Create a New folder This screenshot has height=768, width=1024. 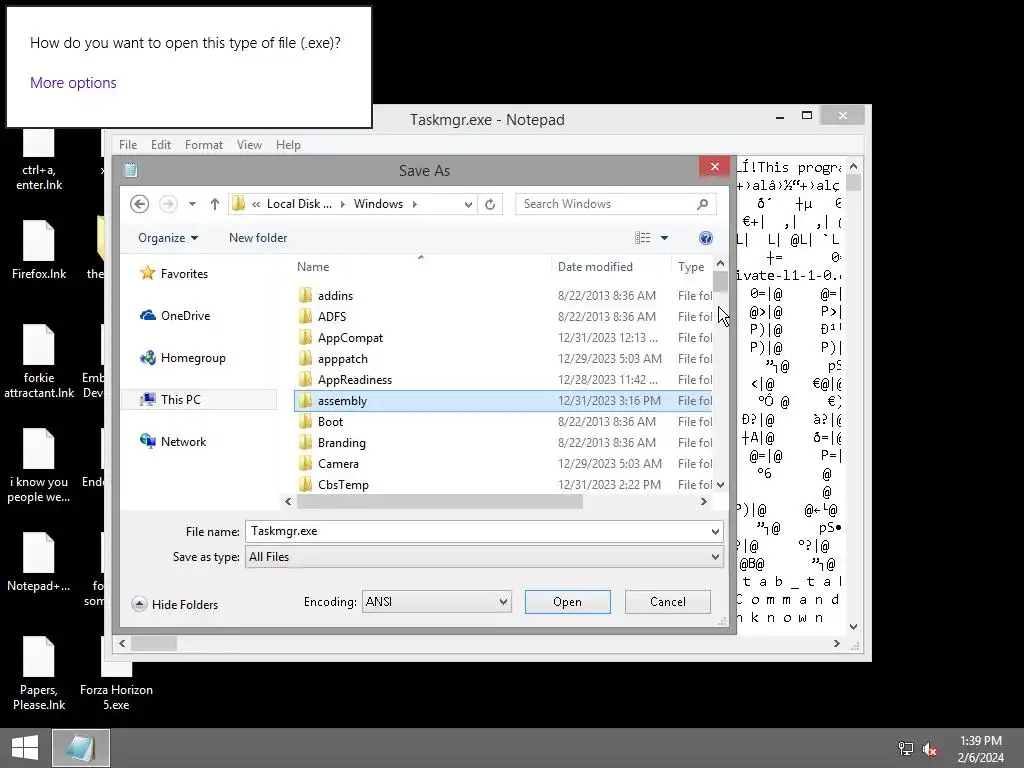(x=258, y=238)
